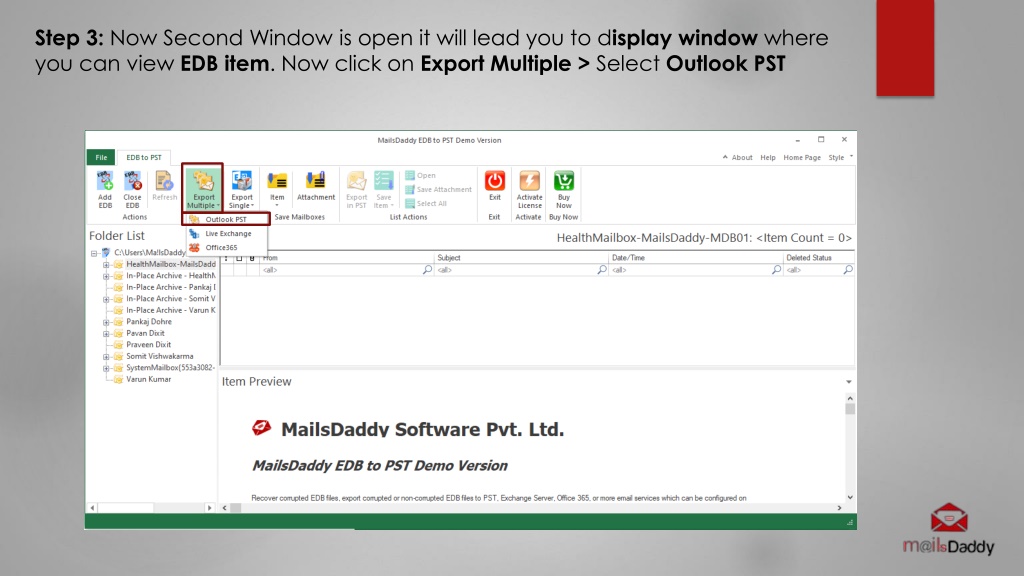The height and width of the screenshot is (576, 1024).
Task: Select the Somit Vishwakarma mailbox
Action: (159, 357)
